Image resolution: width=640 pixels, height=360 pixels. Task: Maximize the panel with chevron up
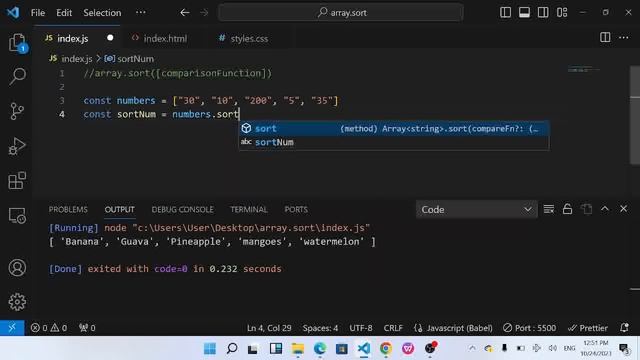605,209
